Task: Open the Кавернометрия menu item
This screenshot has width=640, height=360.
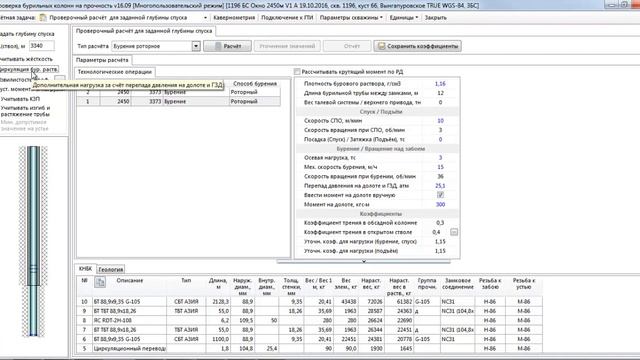Action: coord(234,18)
